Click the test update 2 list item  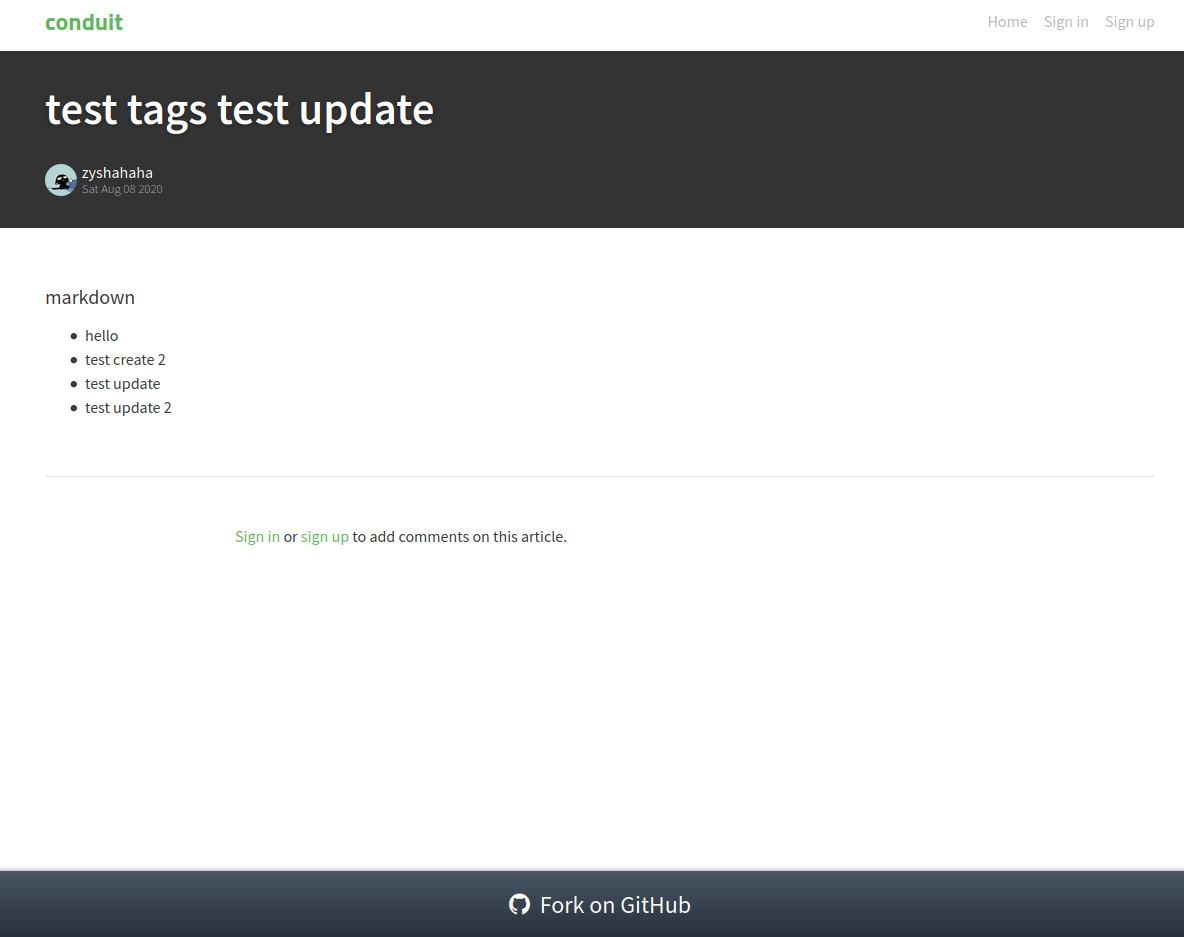pos(128,408)
